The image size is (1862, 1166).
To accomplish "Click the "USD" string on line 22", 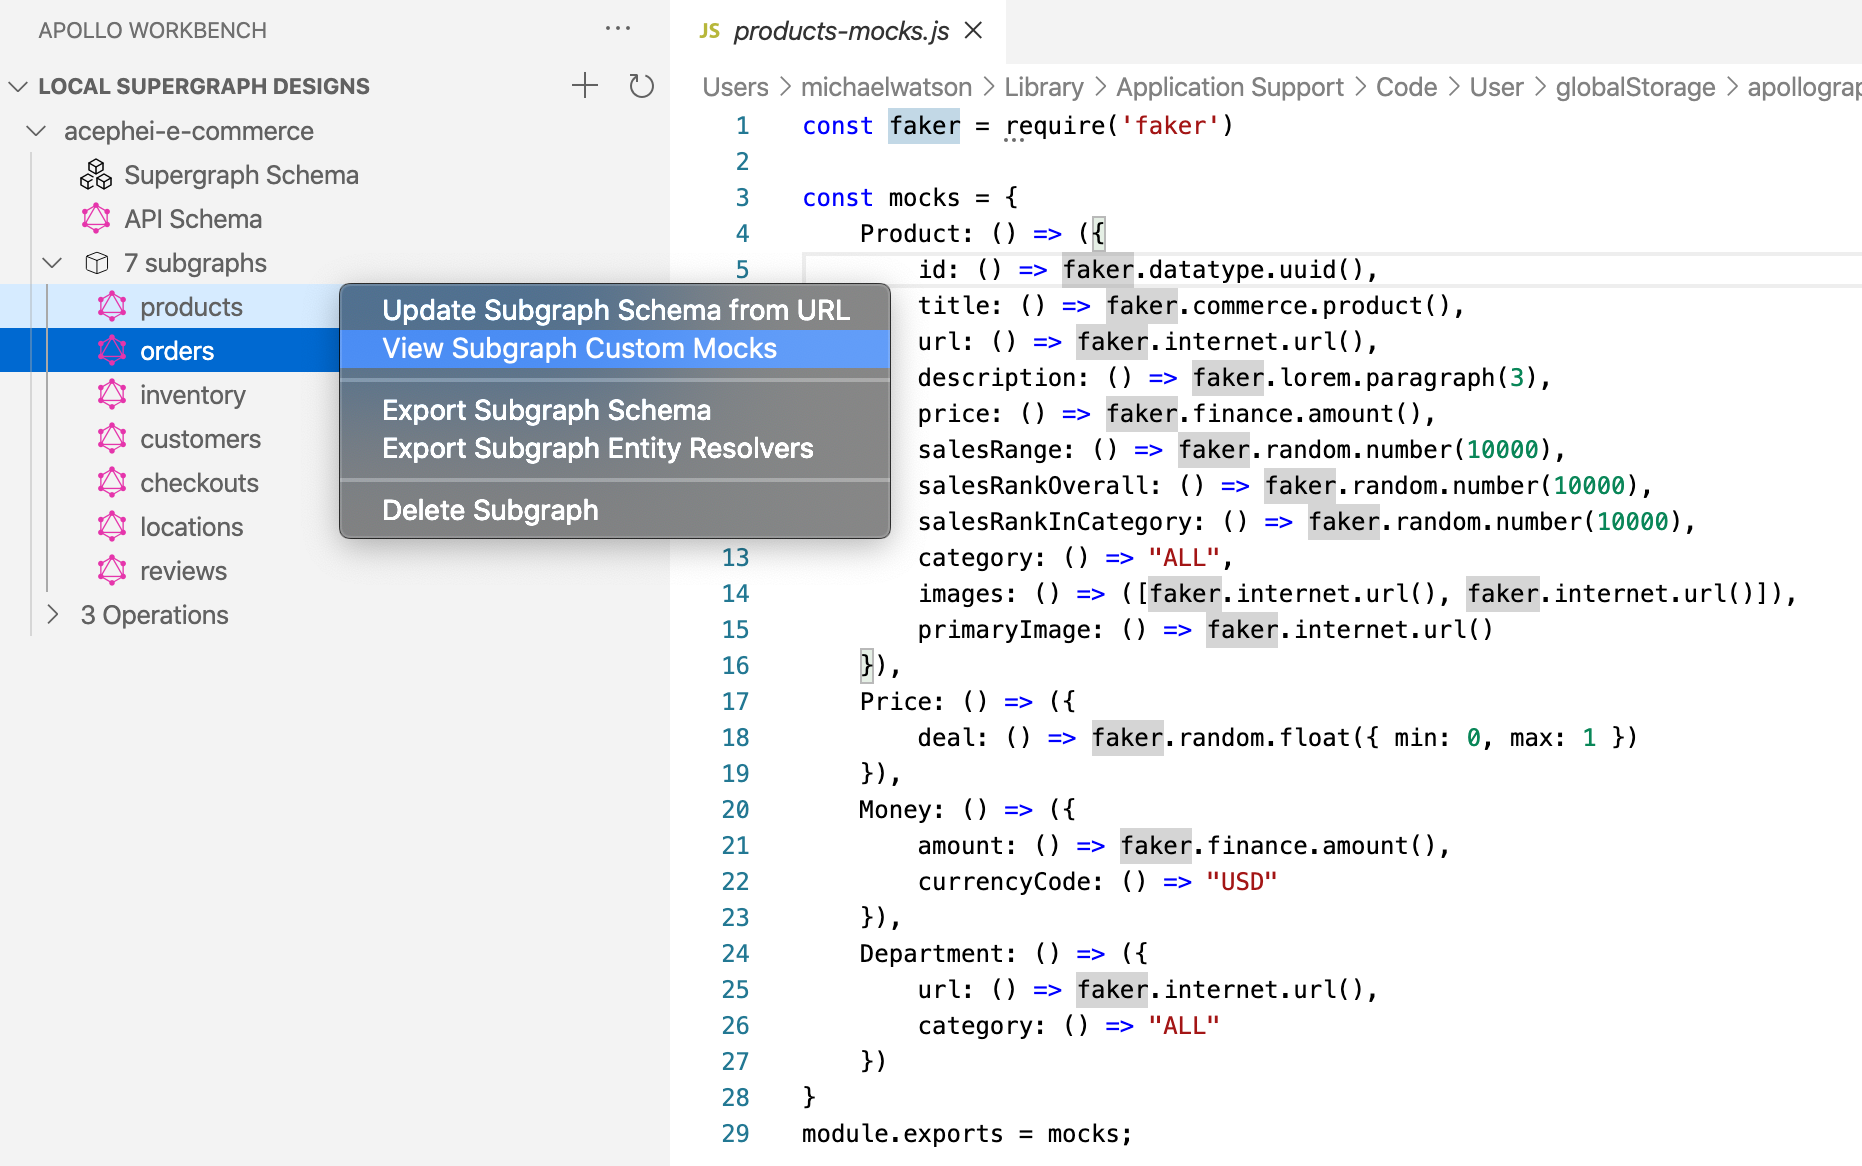I will click(1241, 882).
